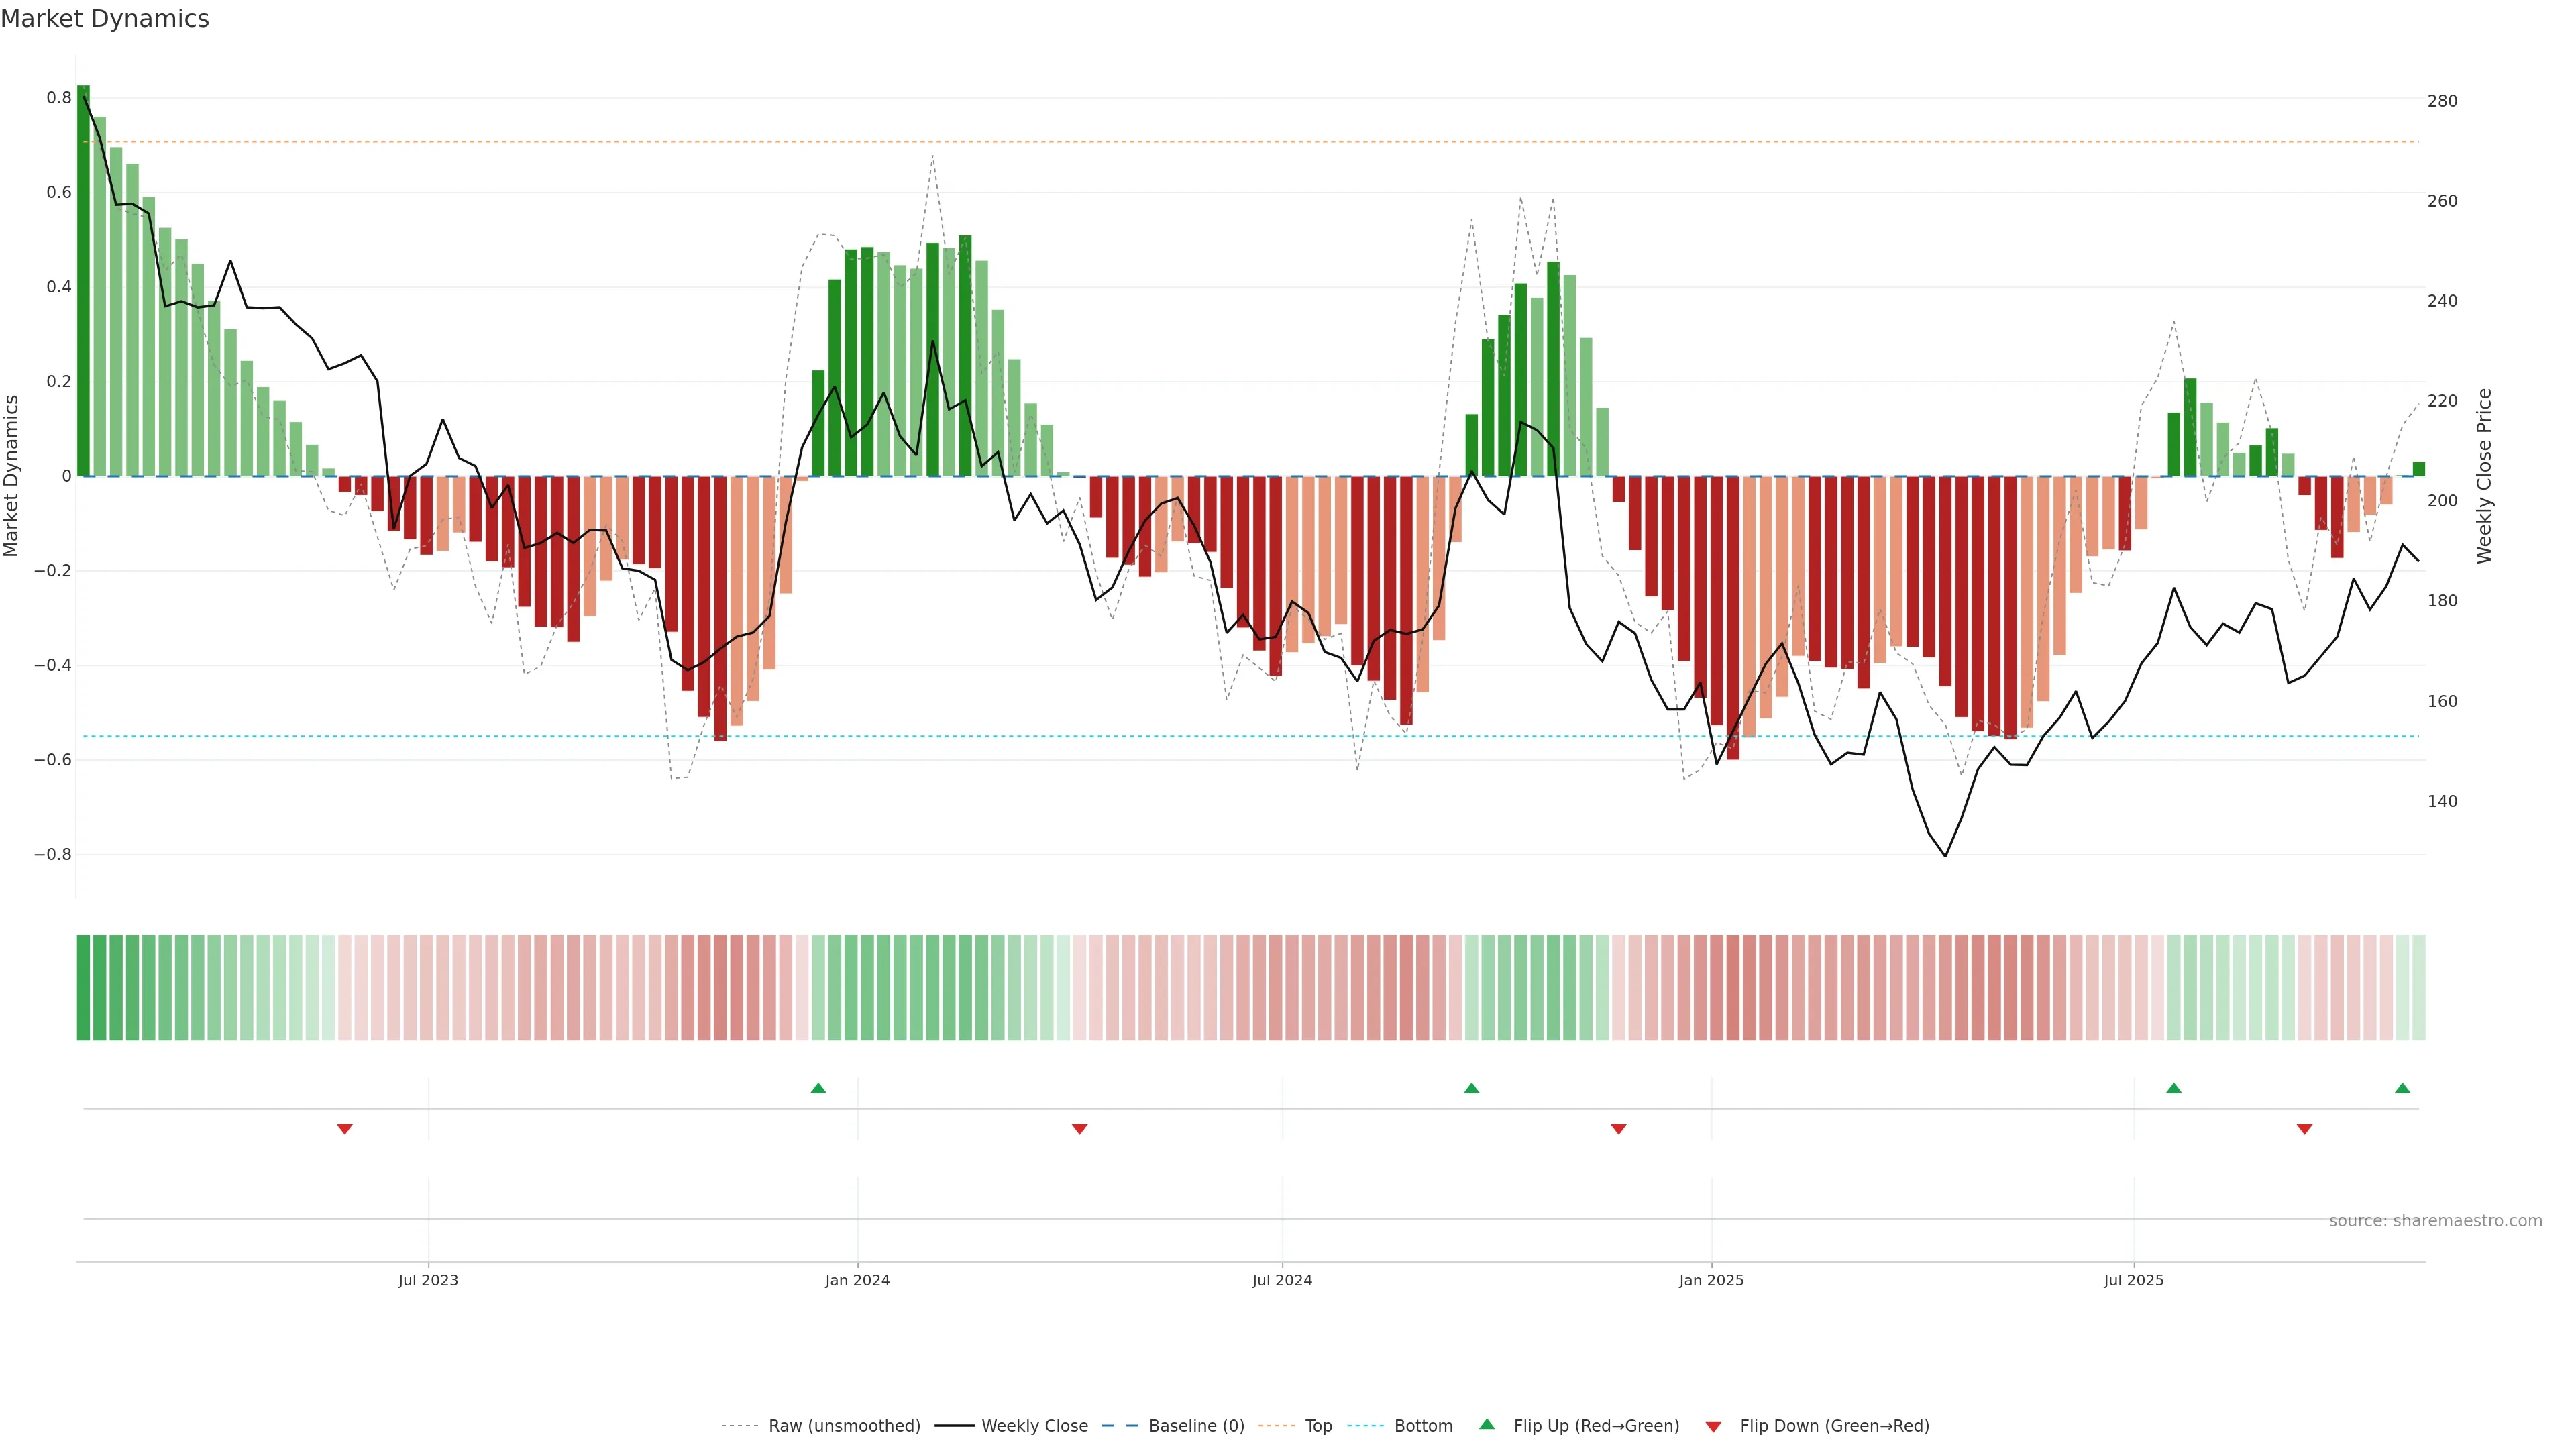Viewport: 2576px width, 1449px height.
Task: Click the red flip-down marker before Jul 2023
Action: (345, 1129)
